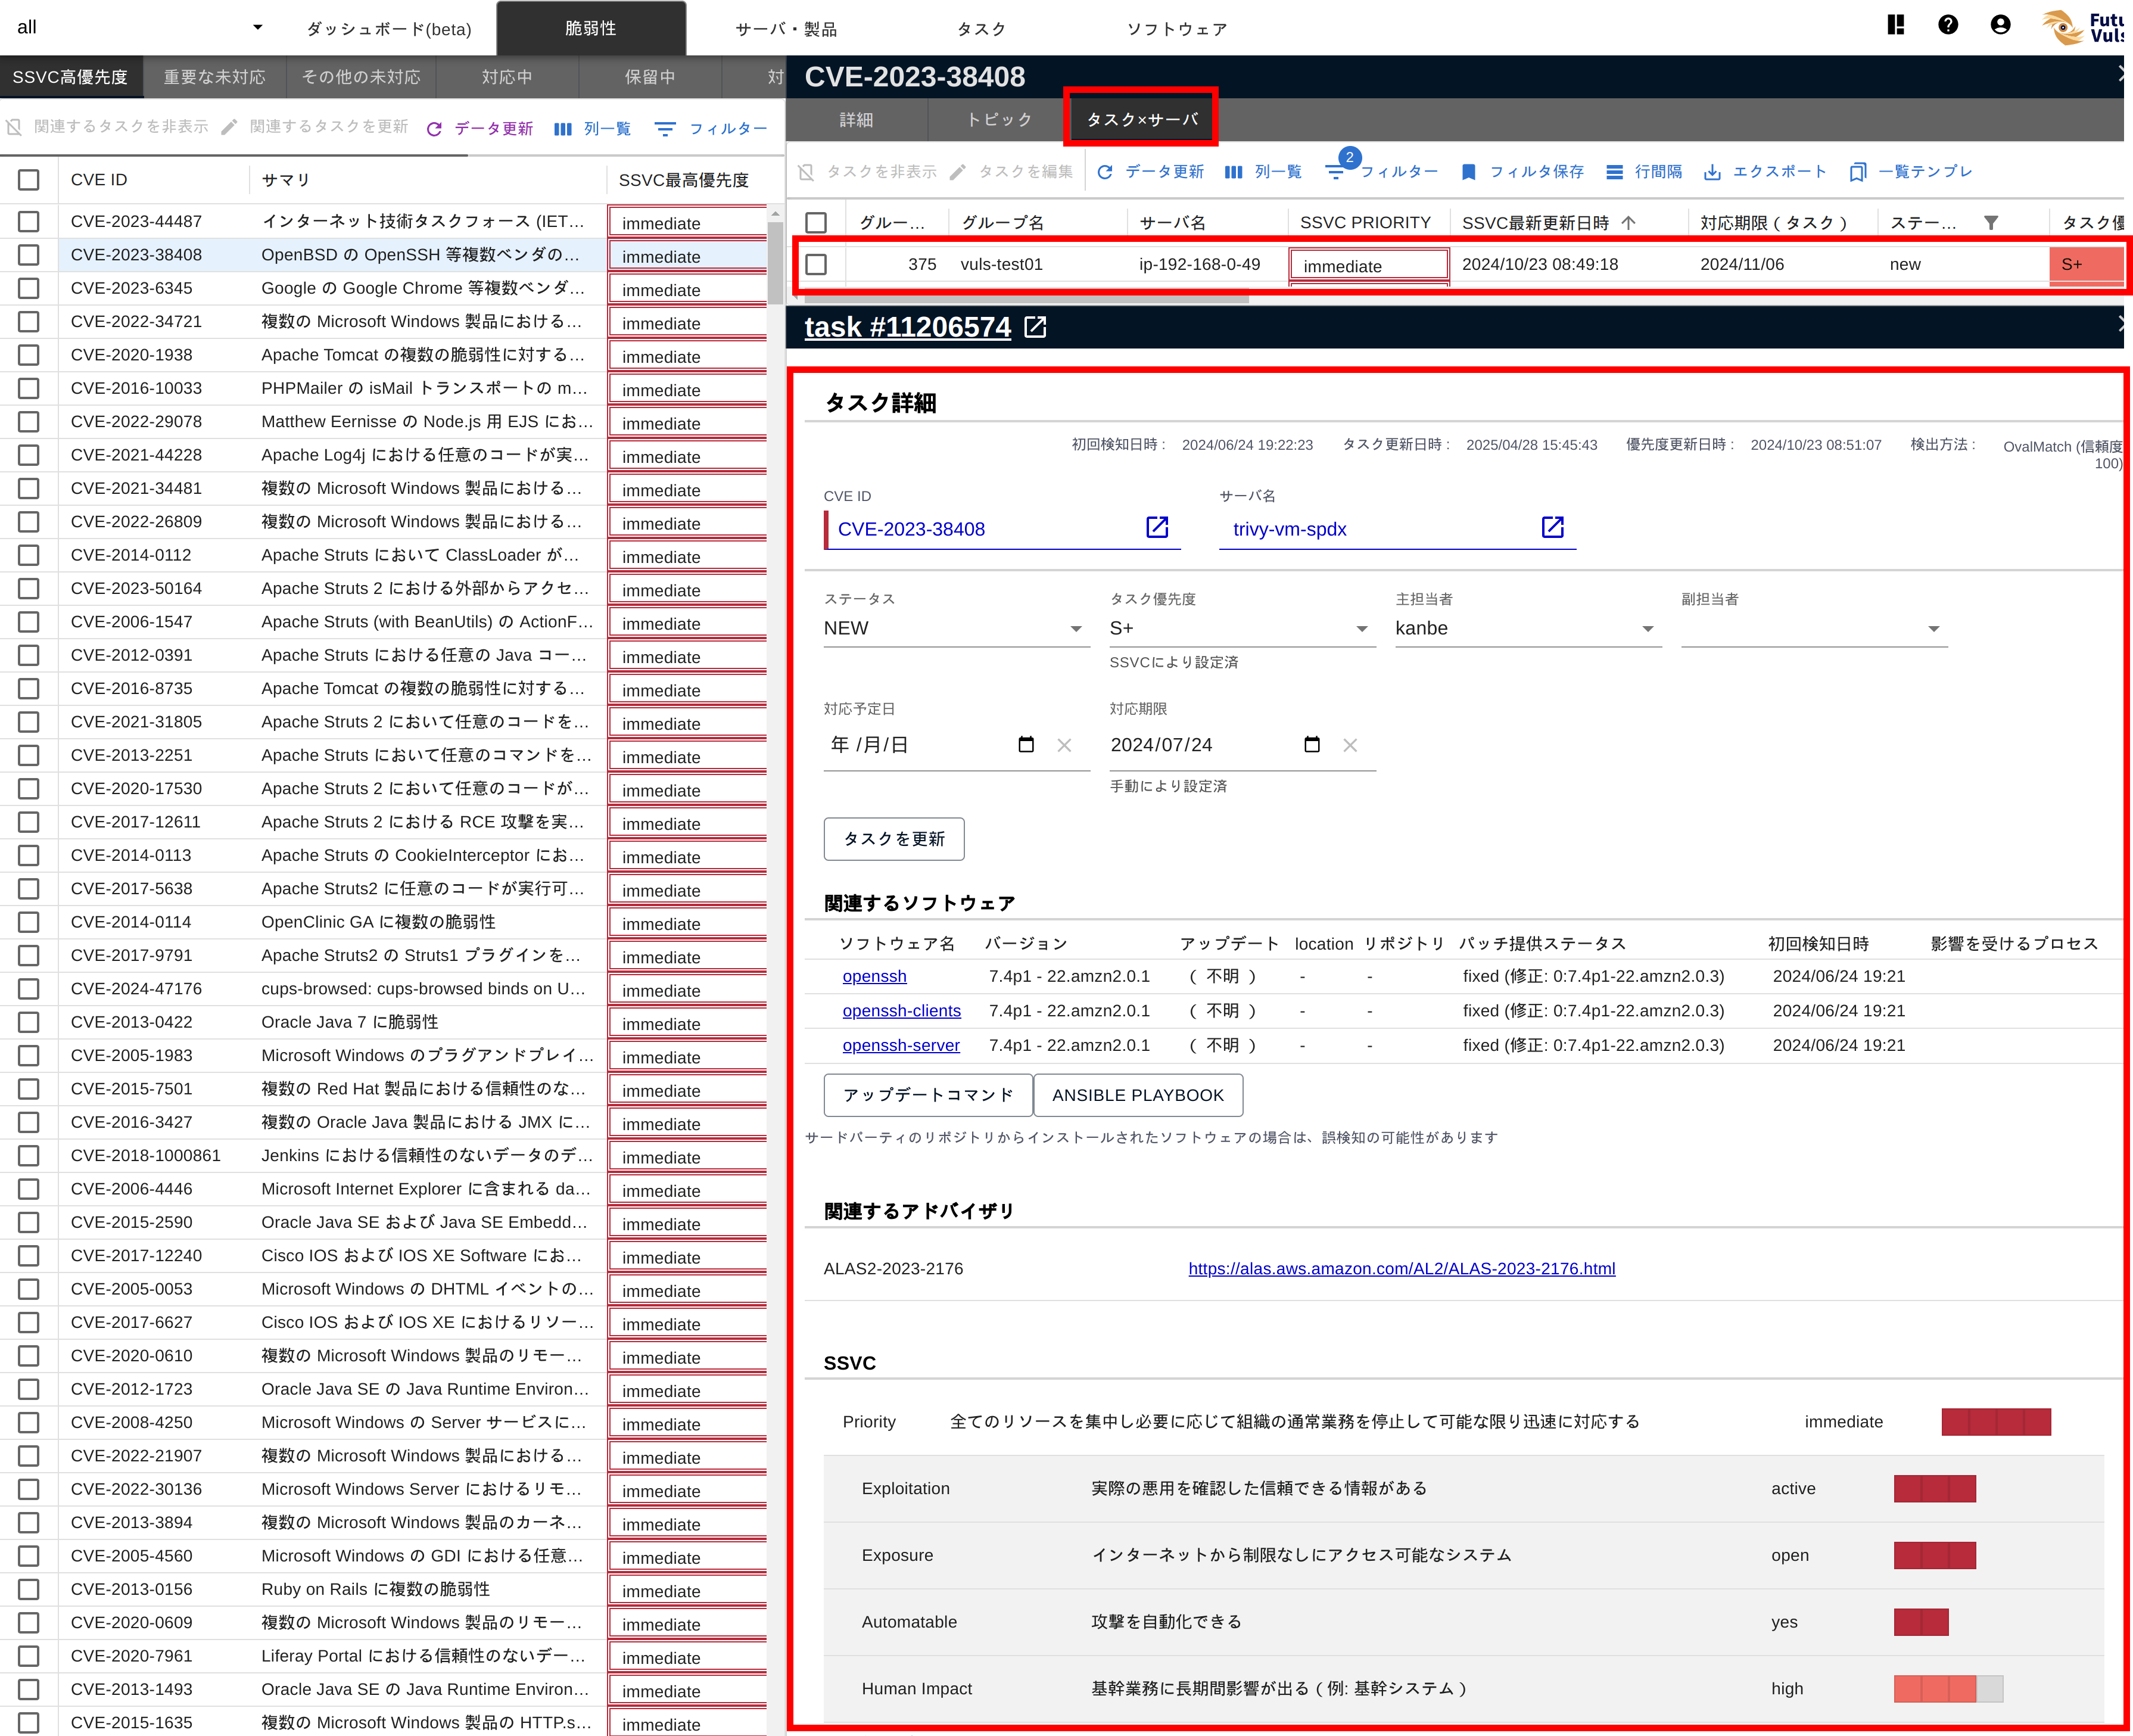Image resolution: width=2133 pixels, height=1736 pixels.
Task: Open the empty 副担当者 dropdown
Action: [1814, 628]
